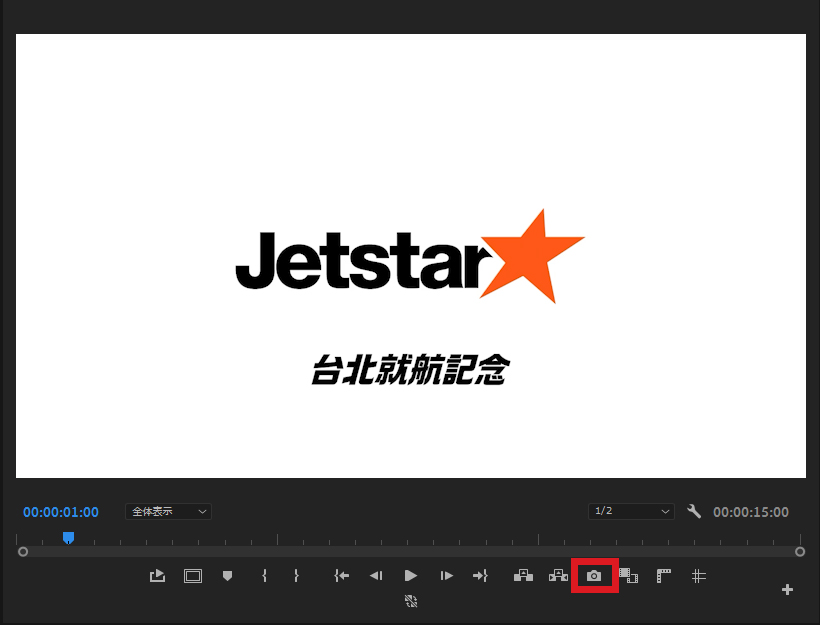
Task: Set the Mark Out point
Action: click(x=296, y=576)
